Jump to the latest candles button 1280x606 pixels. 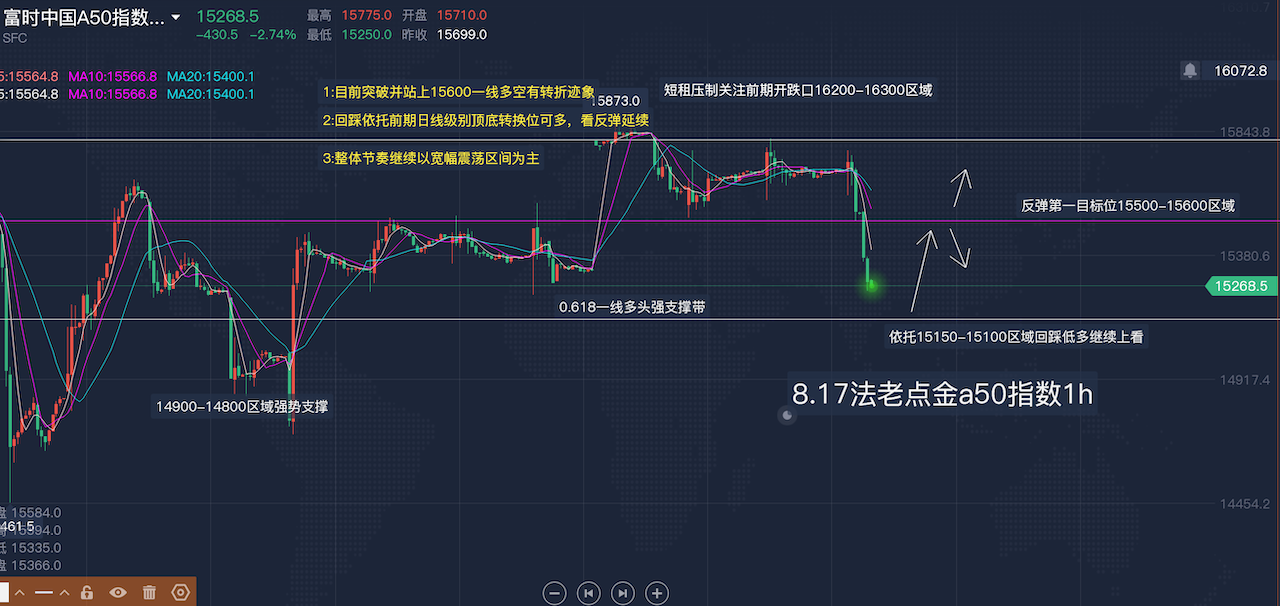point(622,593)
